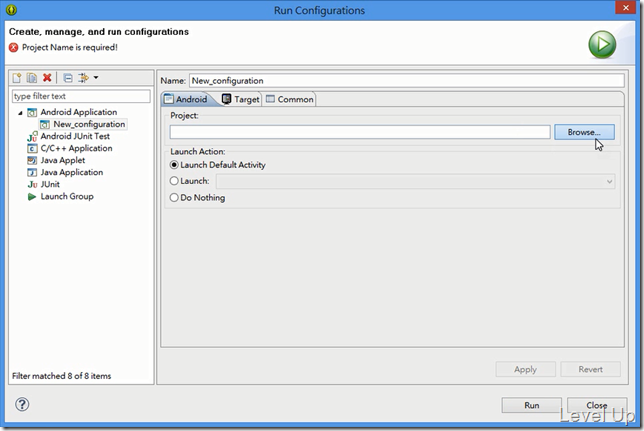Open the Launch activity combo box
The height and width of the screenshot is (431, 644).
tap(415, 181)
